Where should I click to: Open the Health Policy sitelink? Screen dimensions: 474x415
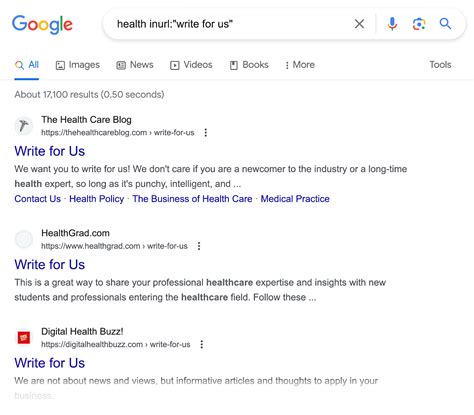pyautogui.click(x=97, y=199)
